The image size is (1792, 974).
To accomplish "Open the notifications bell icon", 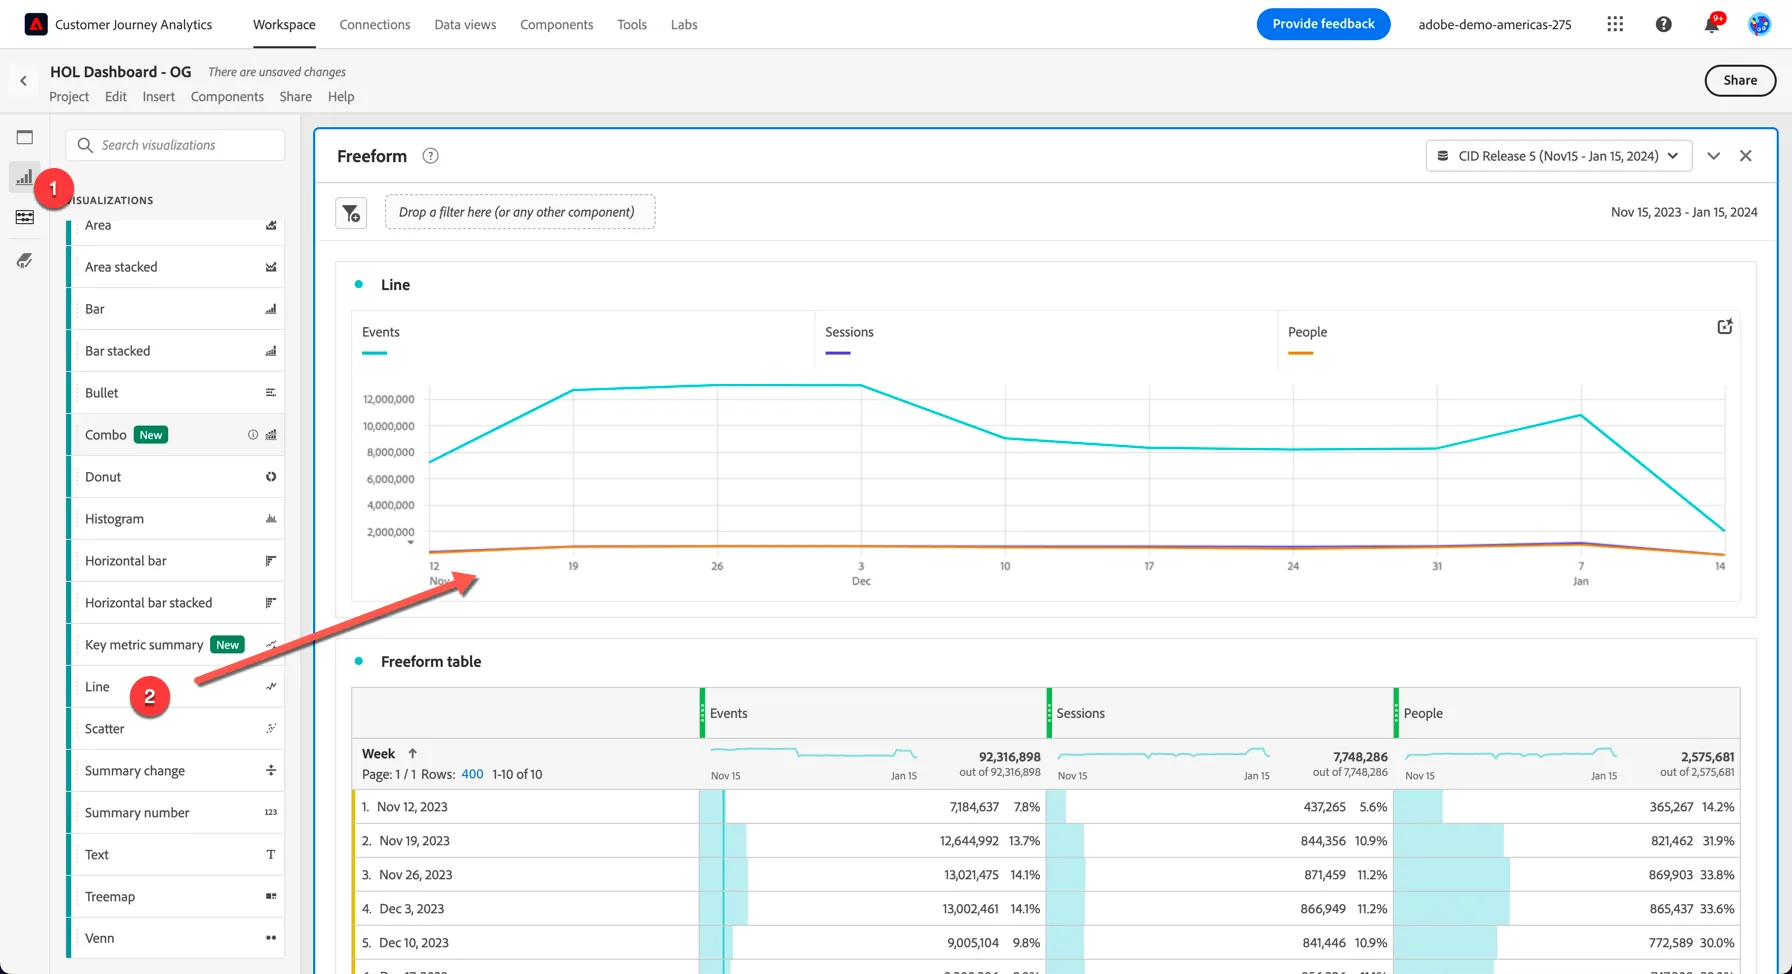I will tap(1712, 24).
